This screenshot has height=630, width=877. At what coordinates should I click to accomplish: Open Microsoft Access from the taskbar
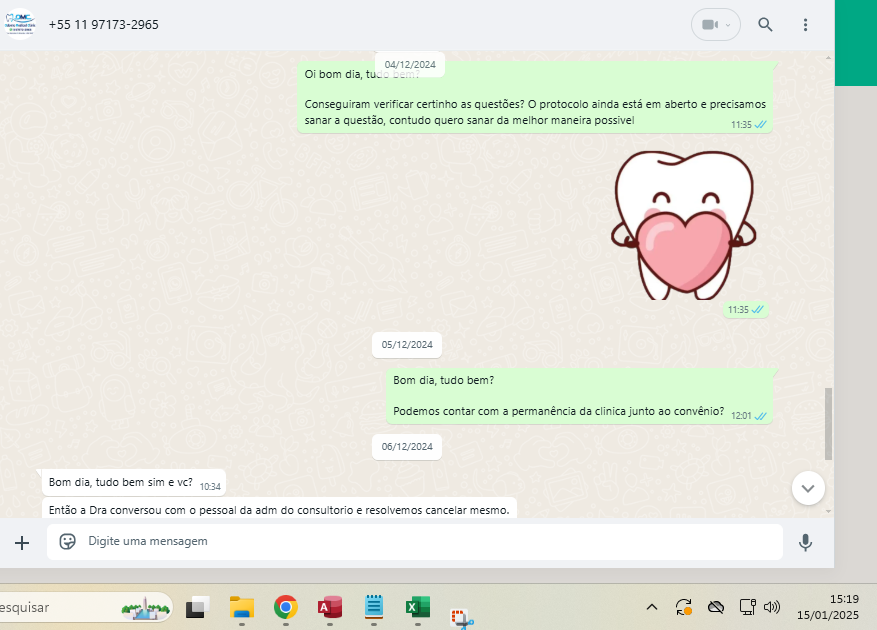[x=330, y=607]
